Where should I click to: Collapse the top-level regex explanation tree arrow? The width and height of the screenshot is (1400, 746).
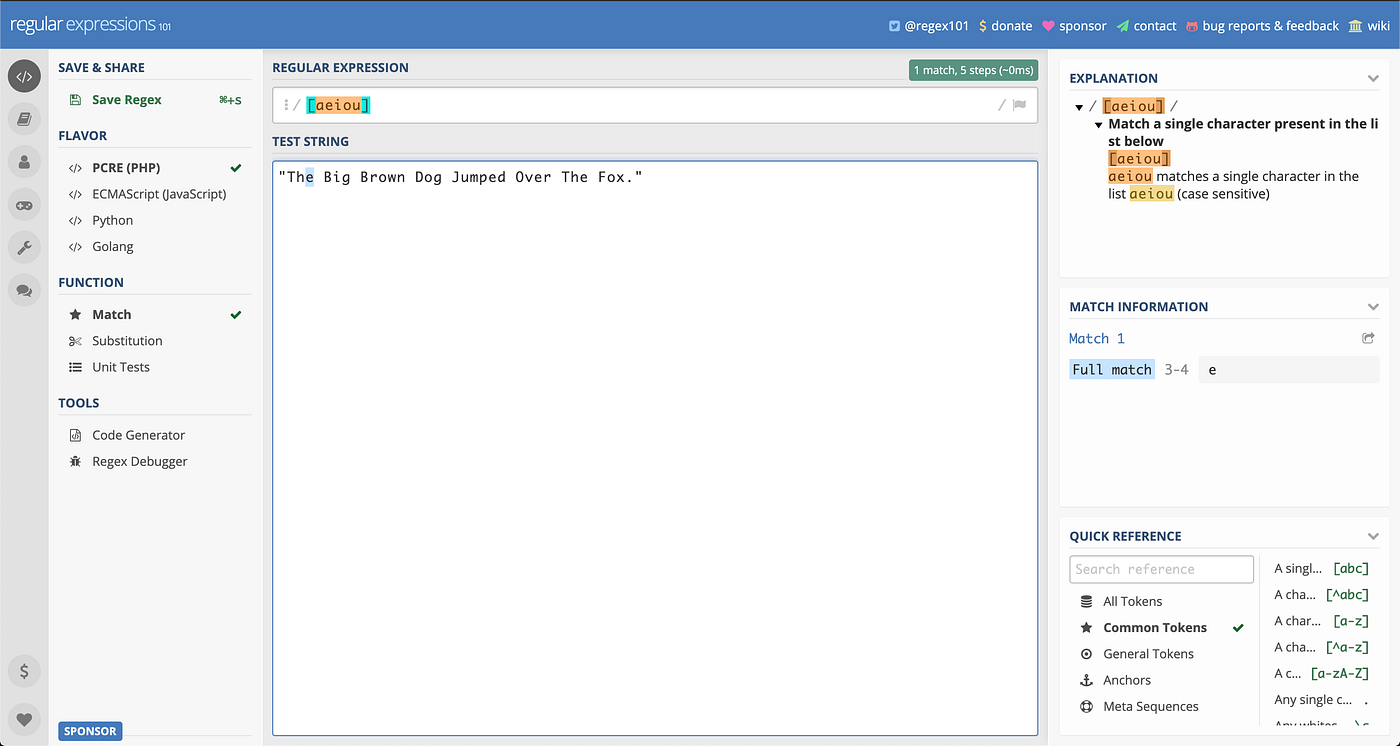pos(1079,107)
